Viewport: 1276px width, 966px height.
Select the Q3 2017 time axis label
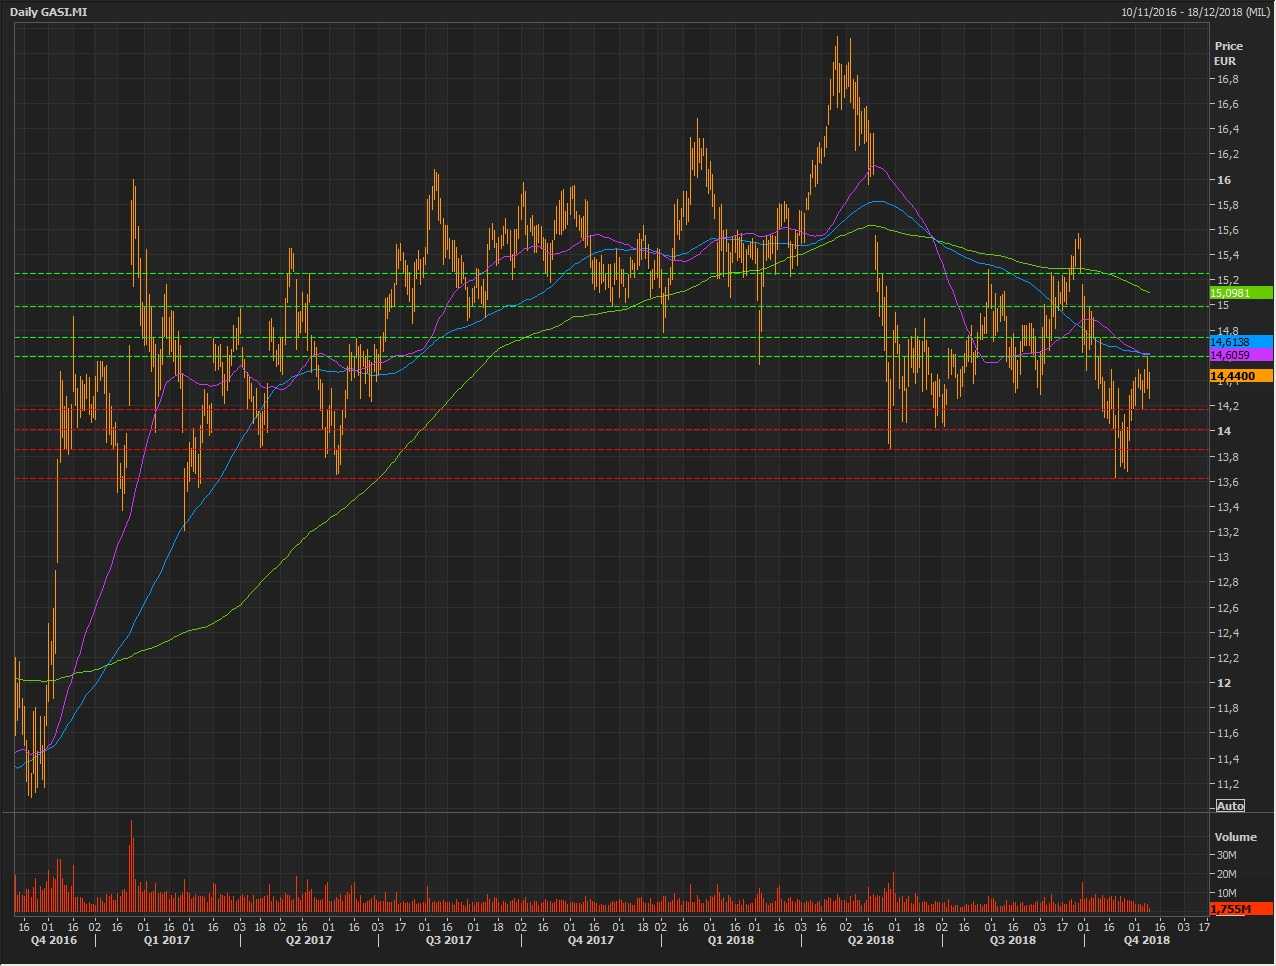(449, 940)
